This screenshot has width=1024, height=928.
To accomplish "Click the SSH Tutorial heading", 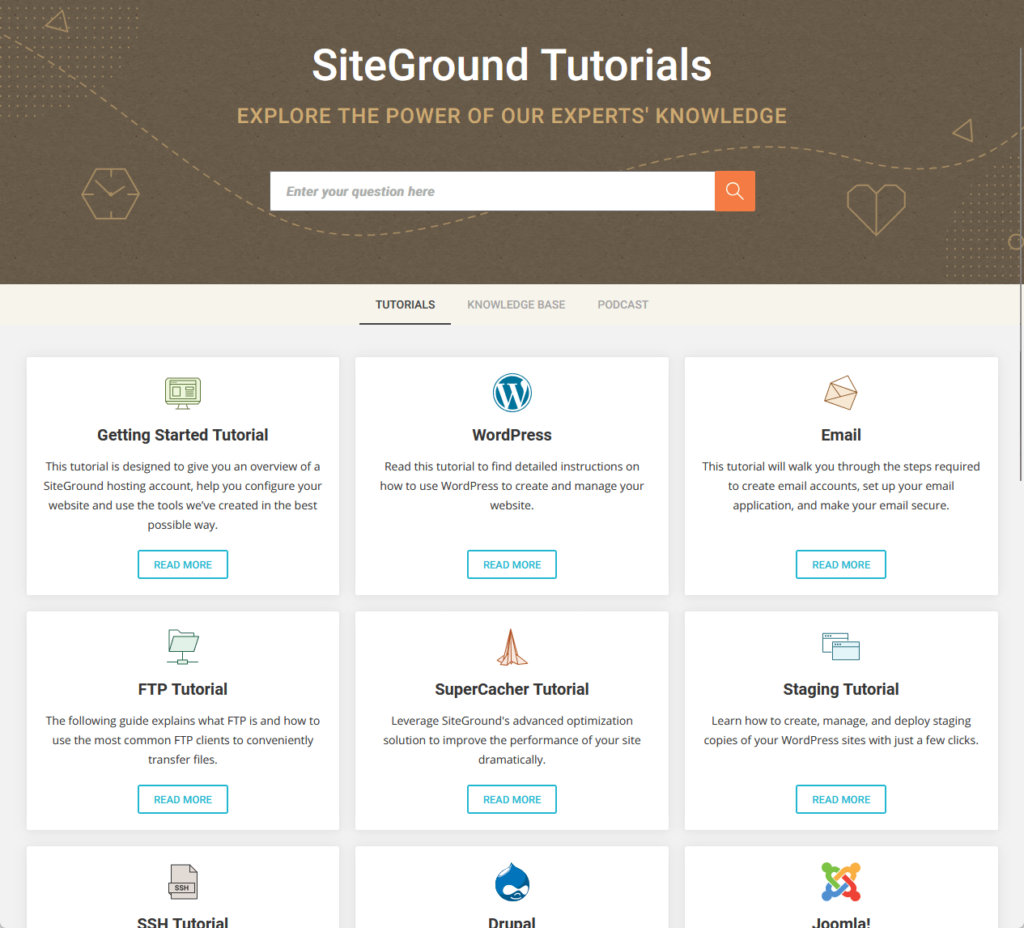I will click(x=183, y=922).
